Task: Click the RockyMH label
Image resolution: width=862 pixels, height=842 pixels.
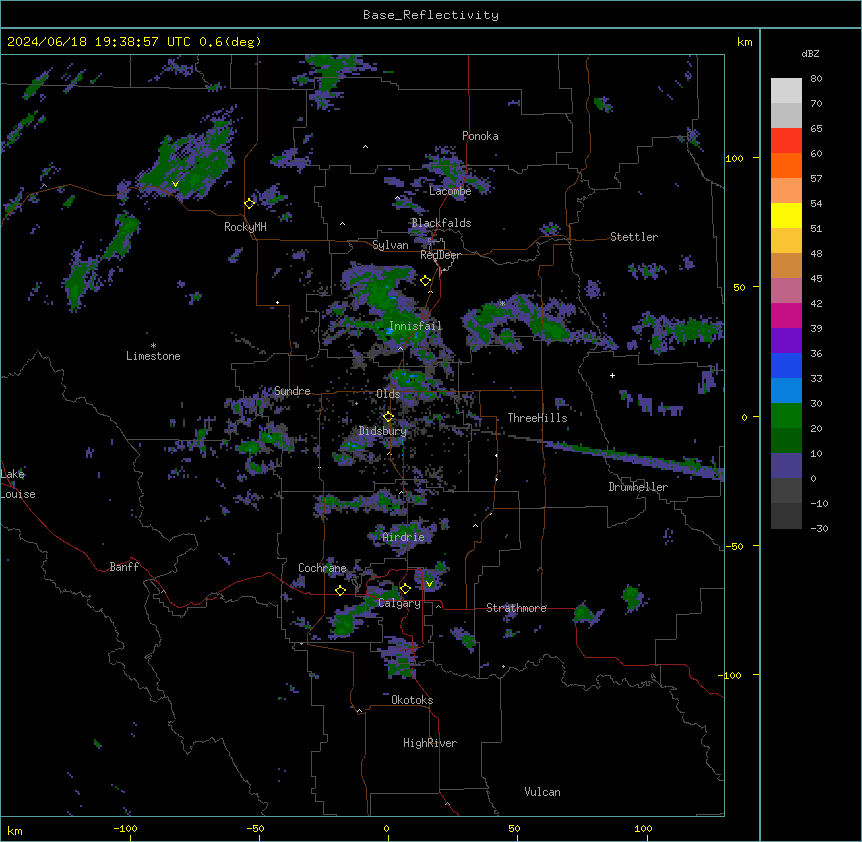Action: [245, 226]
